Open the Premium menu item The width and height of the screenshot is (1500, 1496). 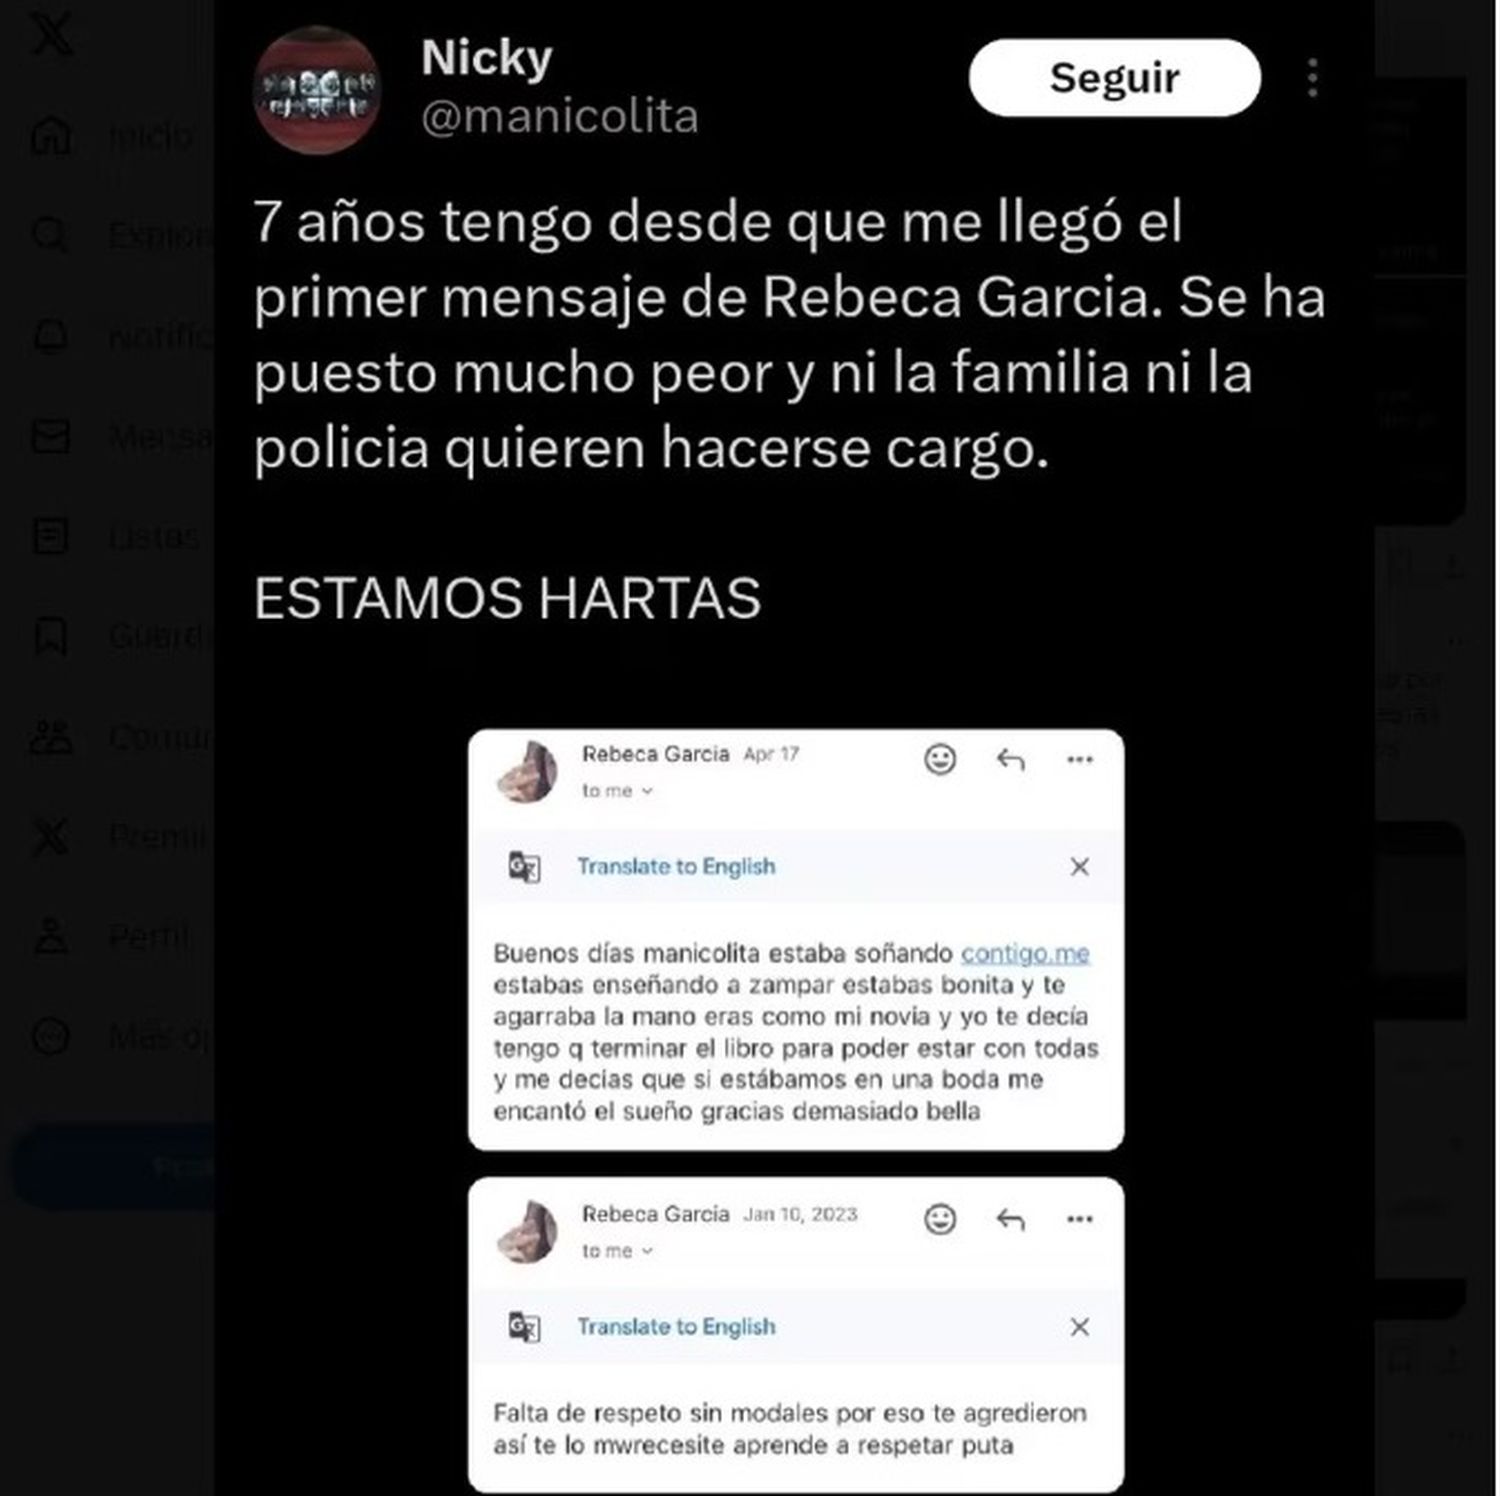click(120, 836)
